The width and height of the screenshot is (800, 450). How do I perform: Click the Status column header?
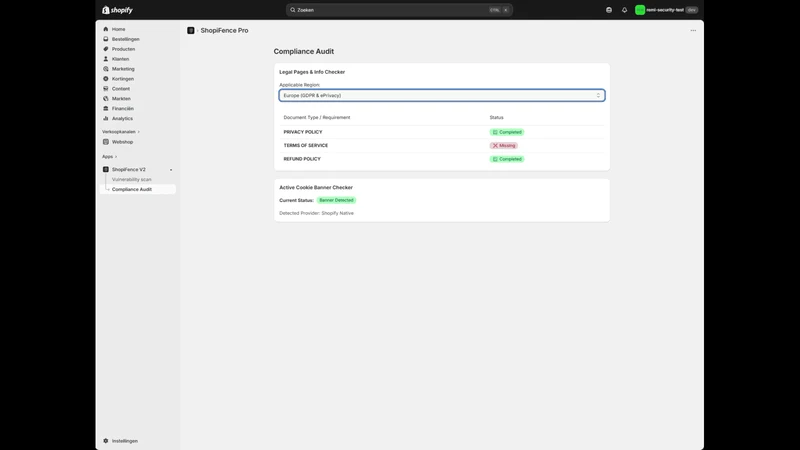pyautogui.click(x=496, y=117)
